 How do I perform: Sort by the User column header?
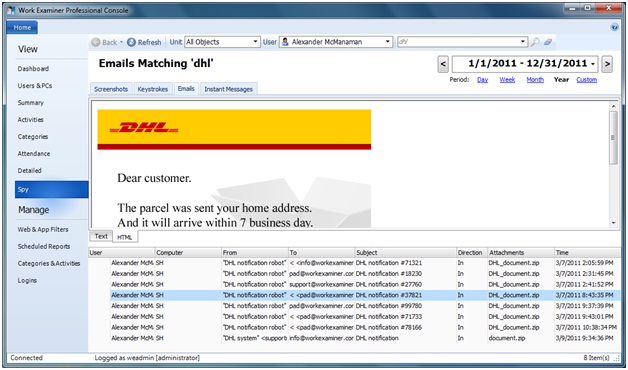[122, 253]
